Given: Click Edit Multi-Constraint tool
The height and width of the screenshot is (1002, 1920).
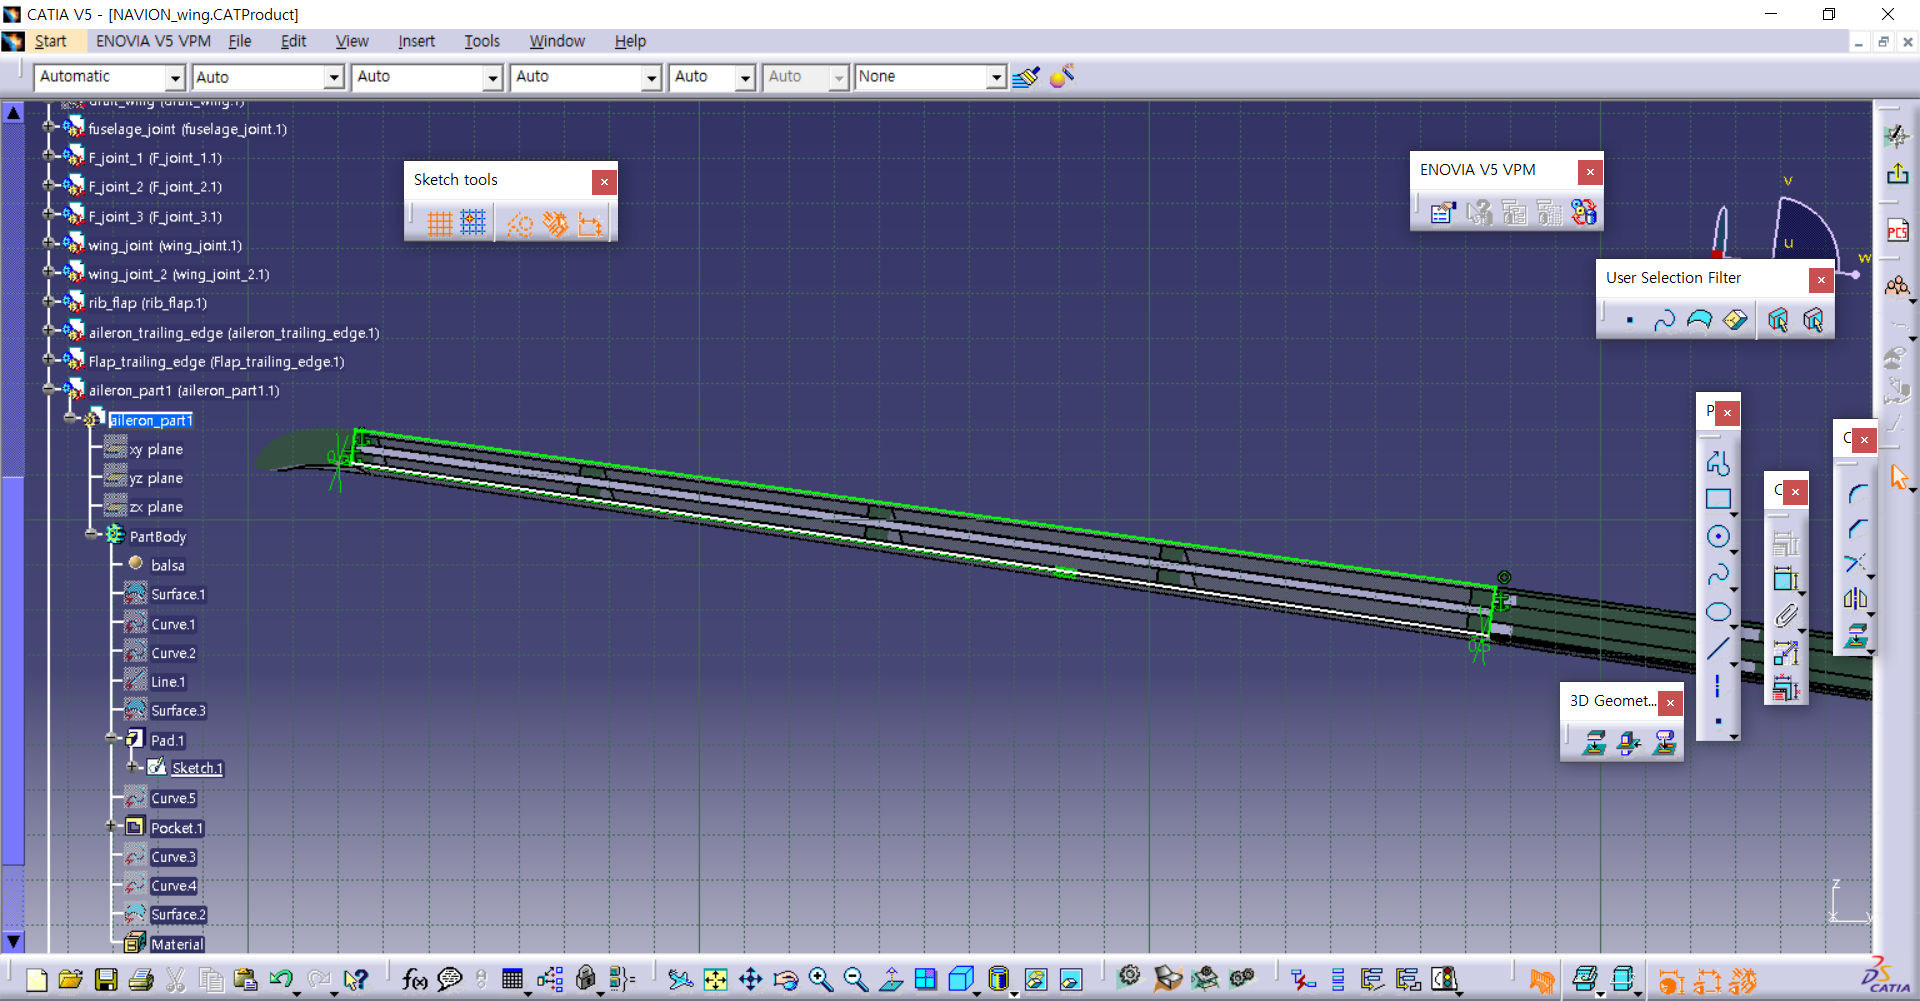Looking at the screenshot, I should (1786, 688).
